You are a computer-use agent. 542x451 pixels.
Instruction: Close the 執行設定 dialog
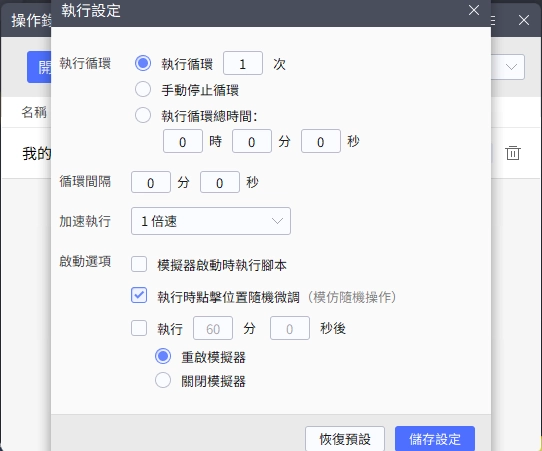[474, 10]
